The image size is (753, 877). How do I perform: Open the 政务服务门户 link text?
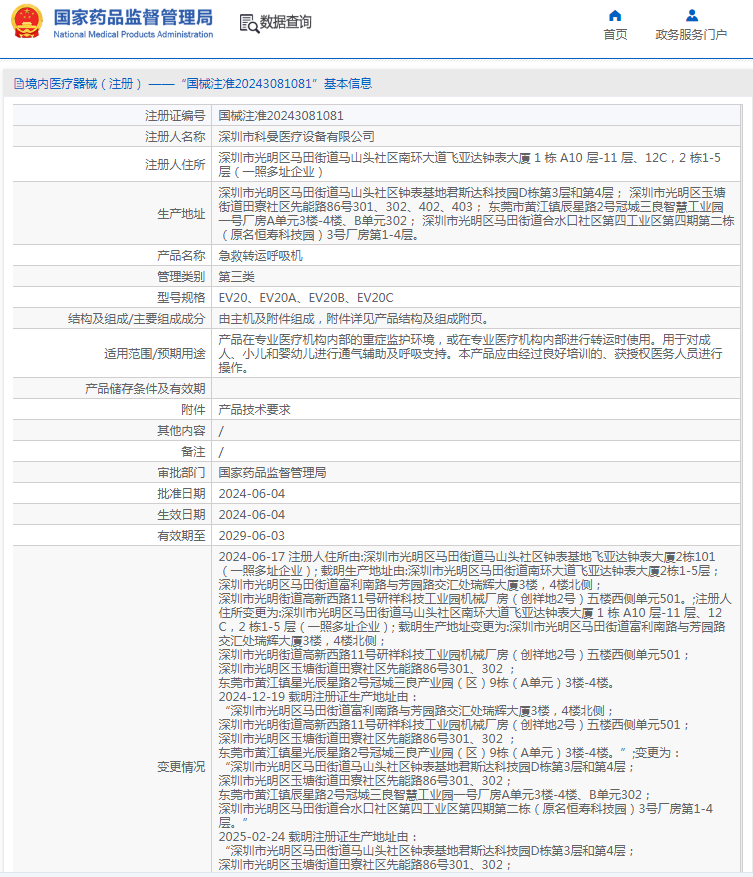(x=691, y=35)
